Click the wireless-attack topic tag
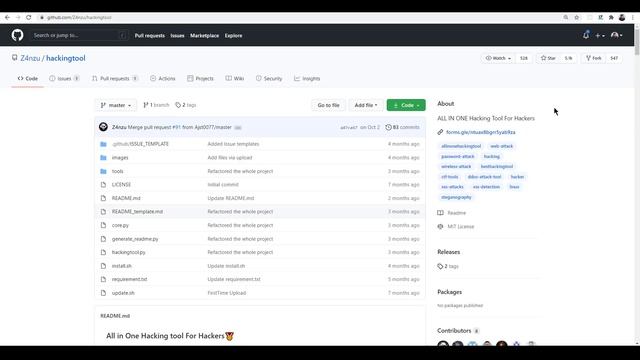 tap(456, 167)
